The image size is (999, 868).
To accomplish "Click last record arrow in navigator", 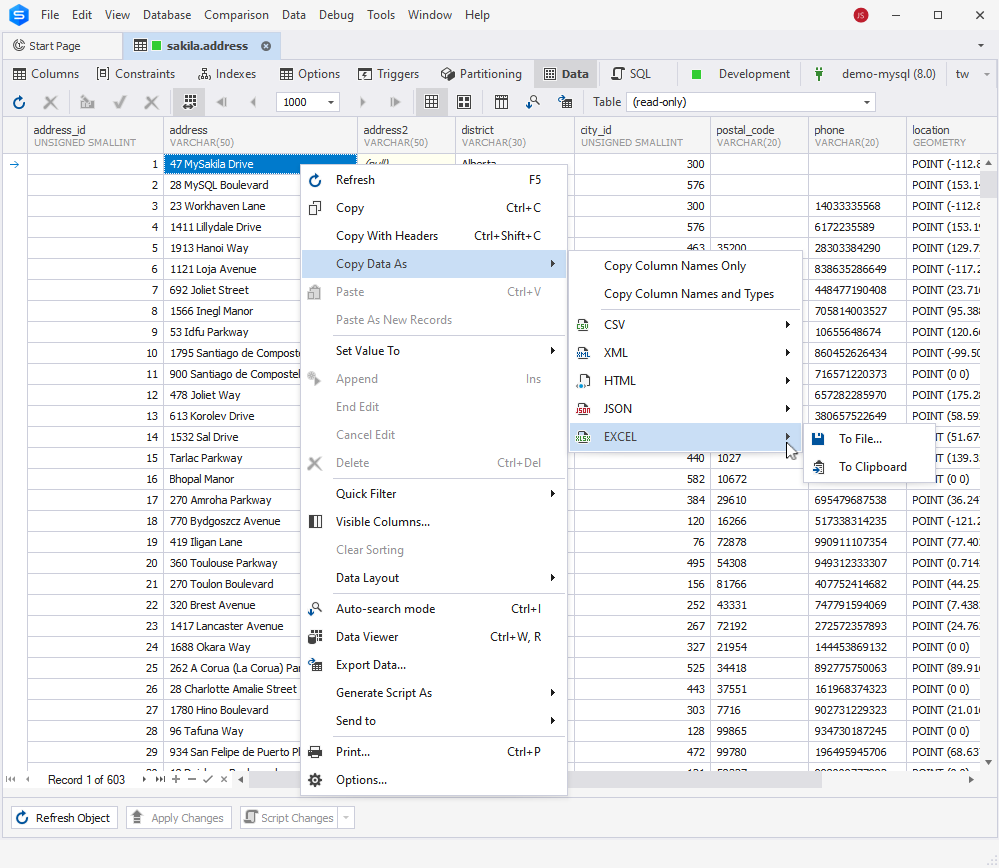I will point(160,779).
